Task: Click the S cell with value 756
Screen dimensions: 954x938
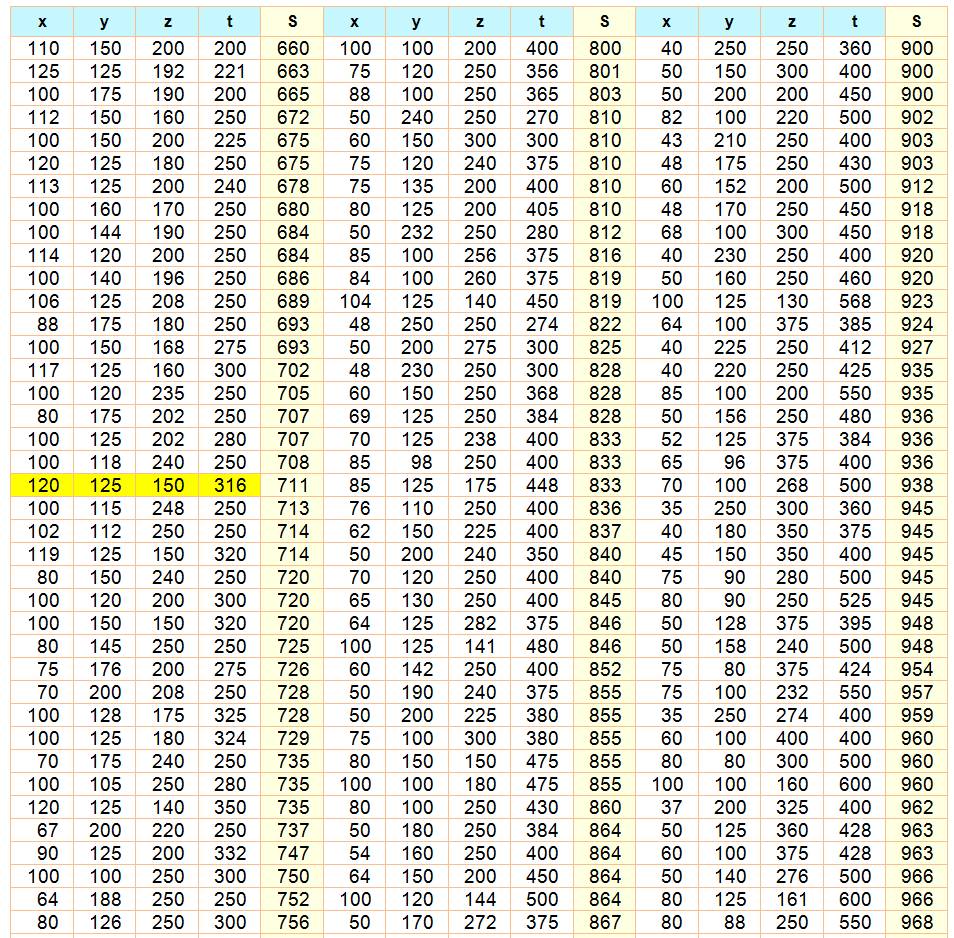Action: pyautogui.click(x=292, y=922)
